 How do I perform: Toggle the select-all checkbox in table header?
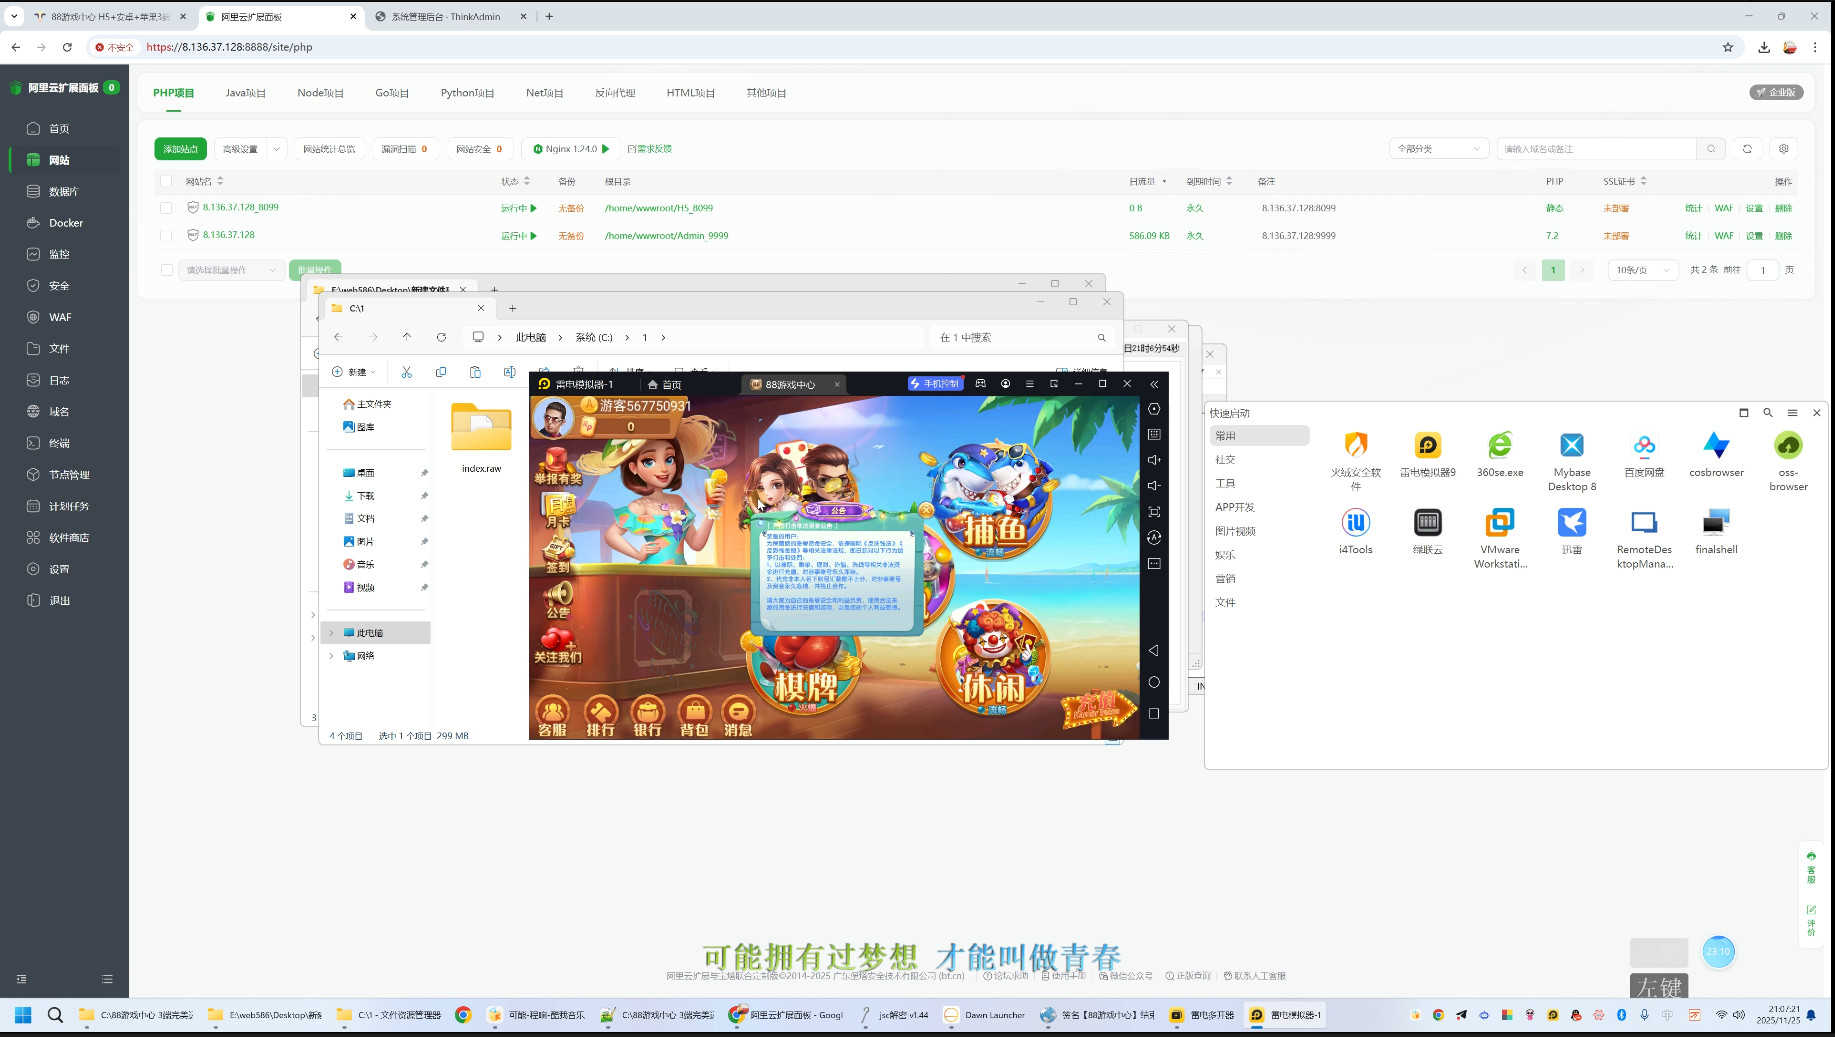pyautogui.click(x=166, y=182)
